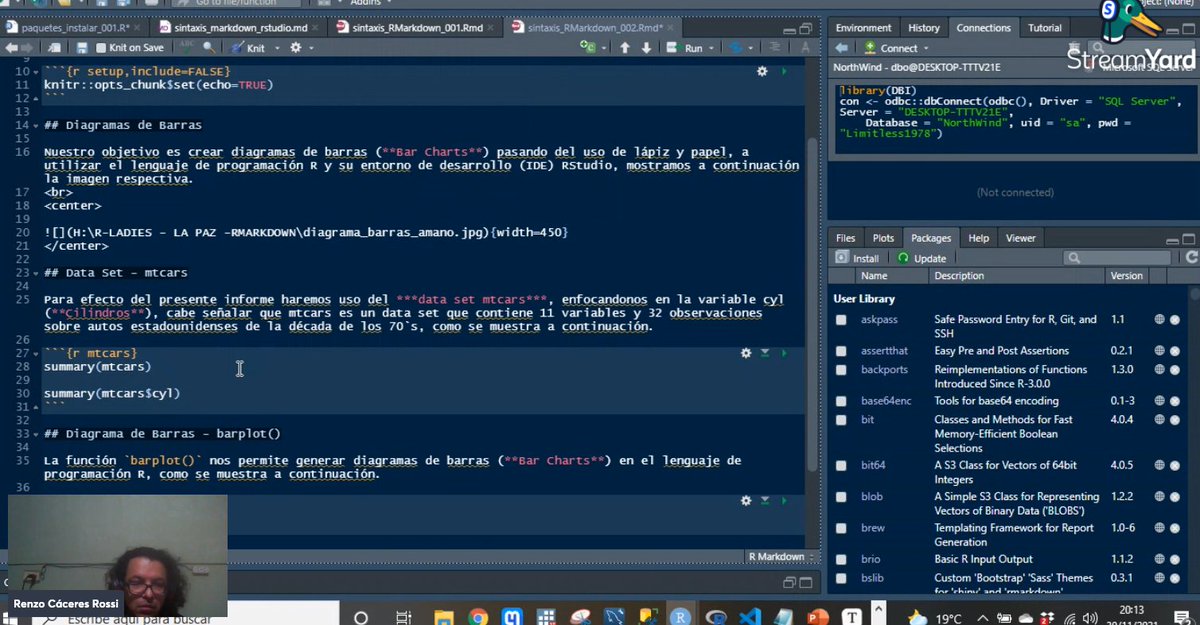Open PowerPoint from the taskbar
Viewport: 1200px width, 625px height.
point(817,617)
